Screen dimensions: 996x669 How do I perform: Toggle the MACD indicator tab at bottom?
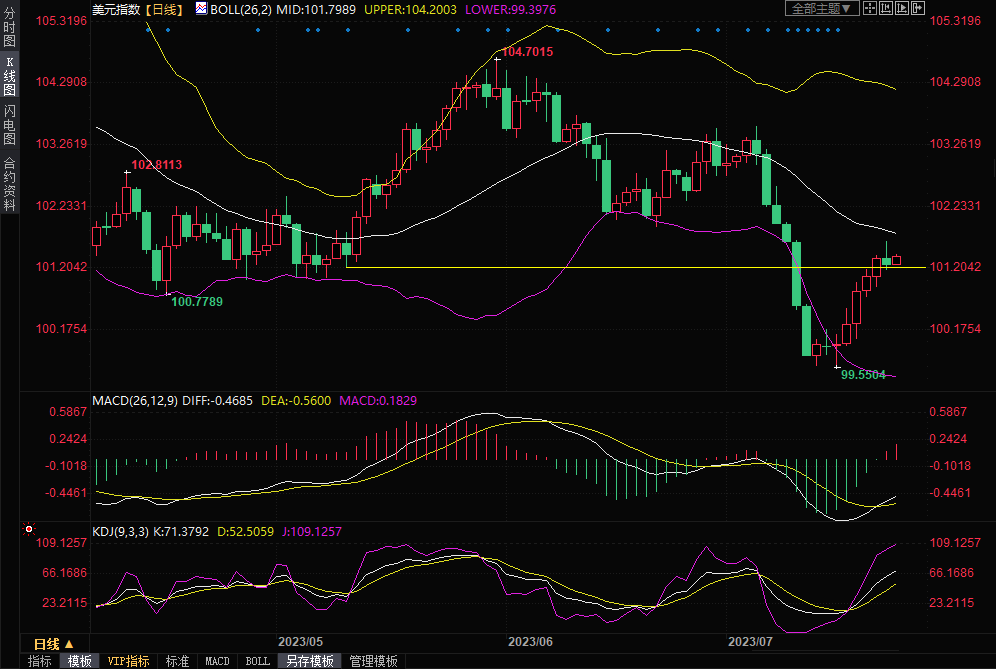[x=217, y=661]
